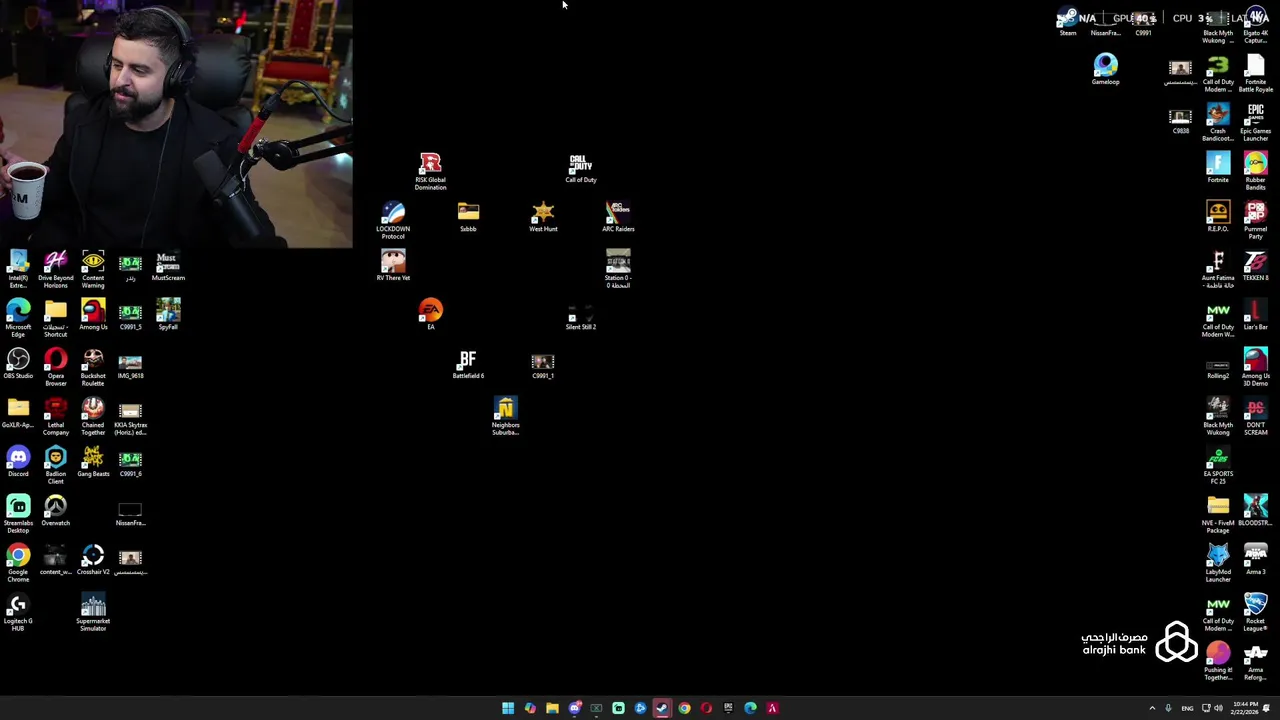Select the Opera Browser desktop icon

(56, 368)
